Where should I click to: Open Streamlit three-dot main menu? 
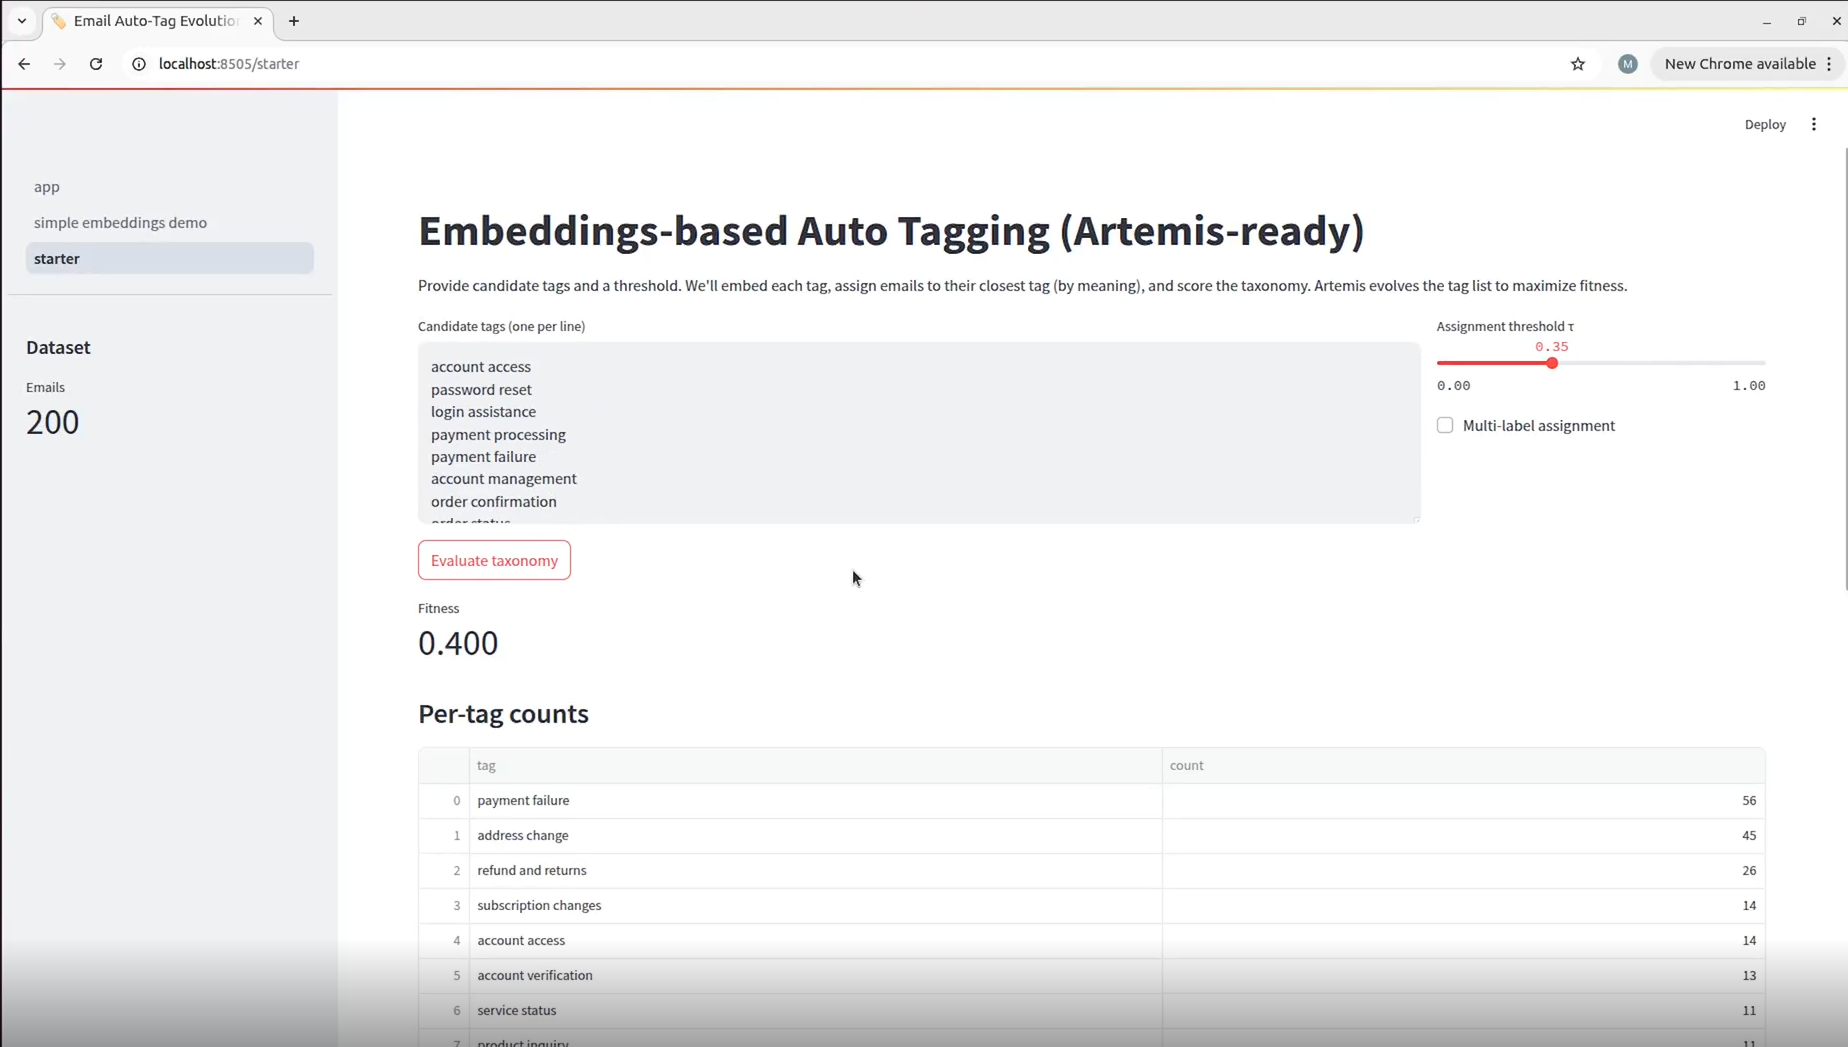1813,125
